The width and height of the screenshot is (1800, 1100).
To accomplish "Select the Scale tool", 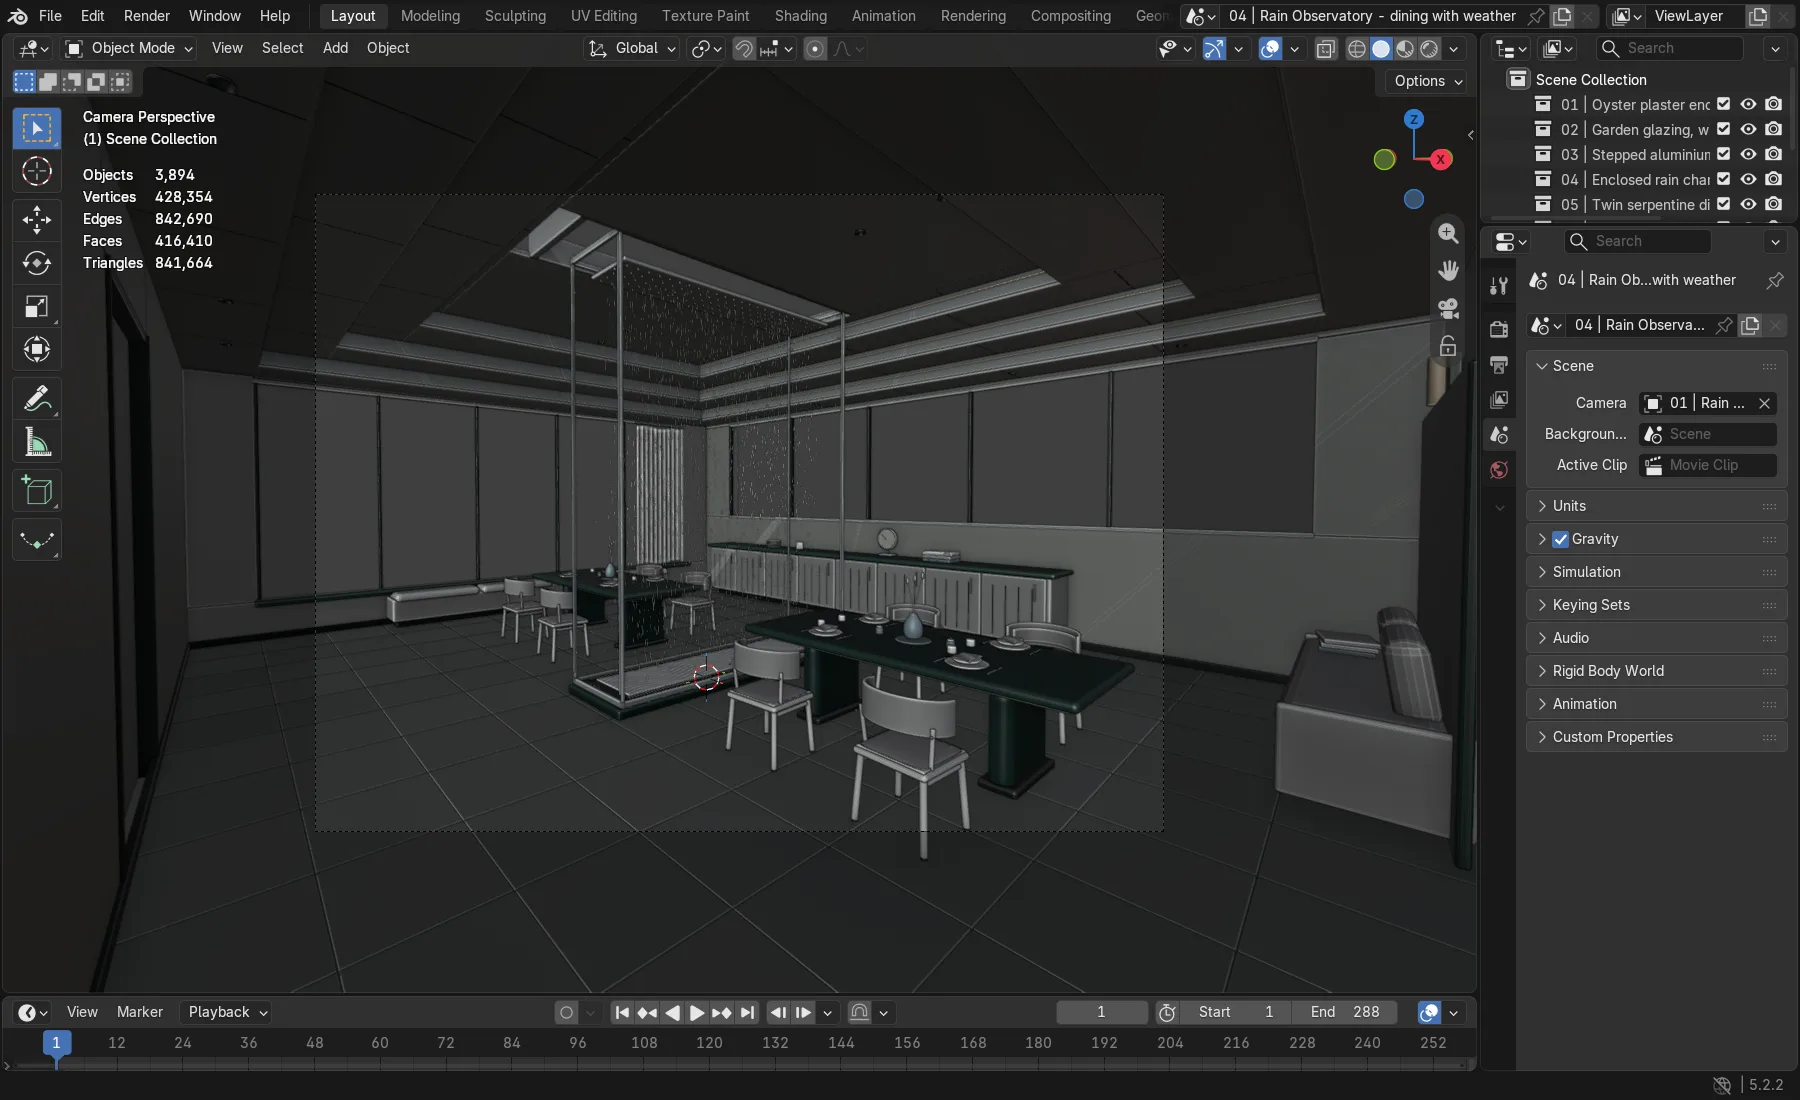I will click(37, 307).
